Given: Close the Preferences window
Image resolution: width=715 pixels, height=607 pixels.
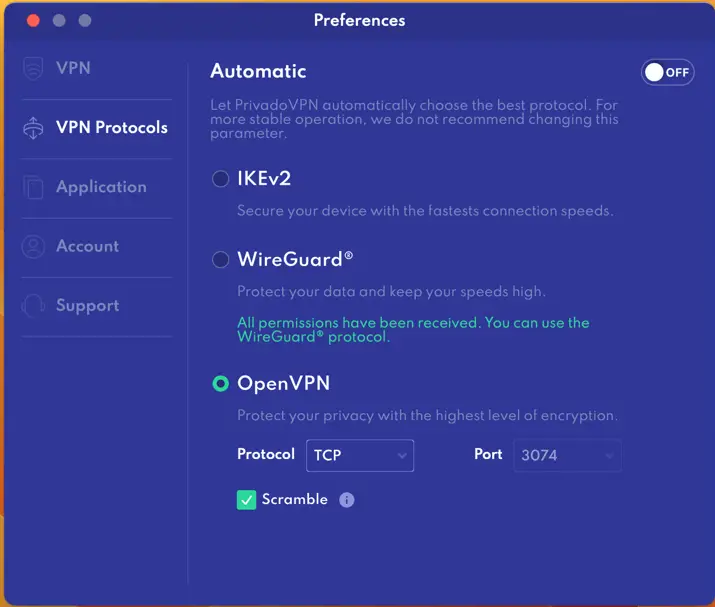Looking at the screenshot, I should [33, 21].
